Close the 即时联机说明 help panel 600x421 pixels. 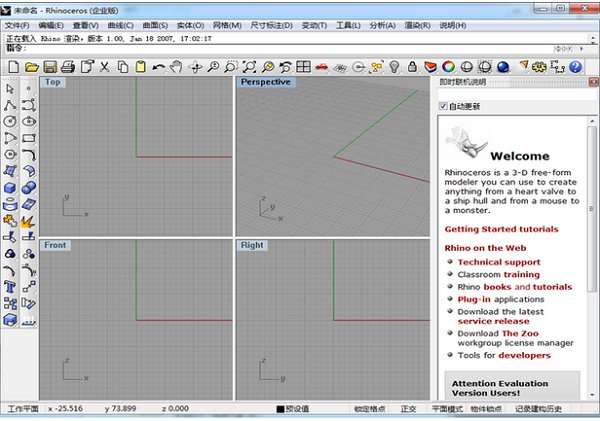click(593, 82)
